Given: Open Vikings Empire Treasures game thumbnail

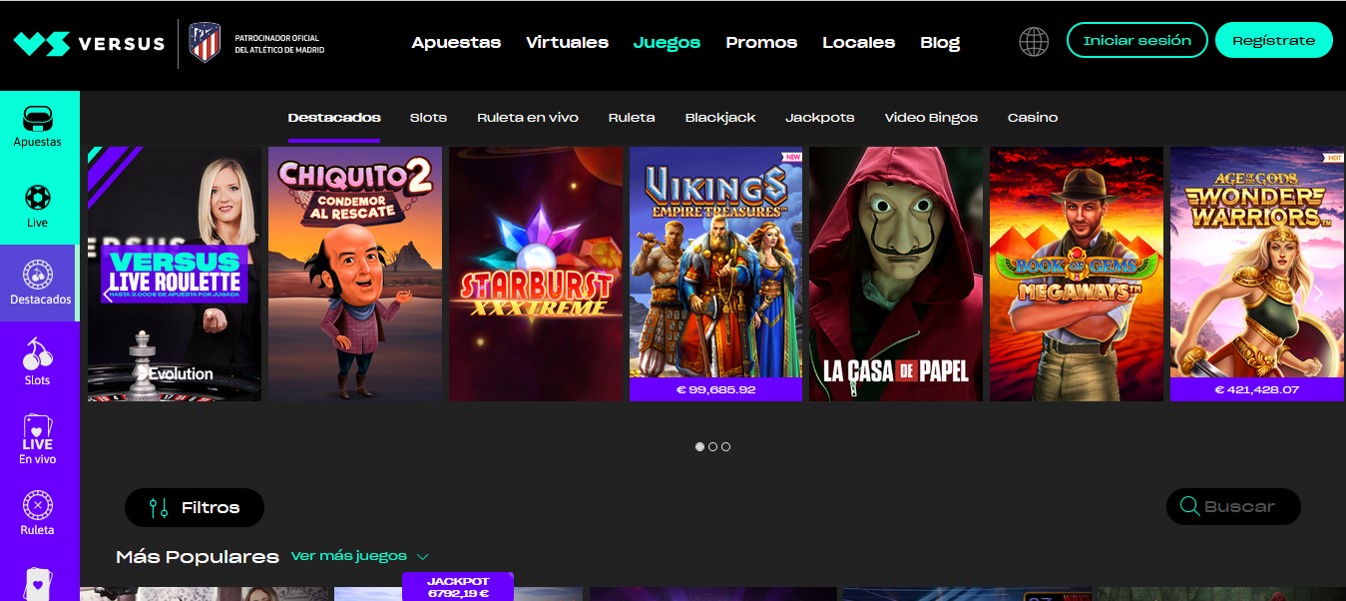Looking at the screenshot, I should [x=716, y=274].
